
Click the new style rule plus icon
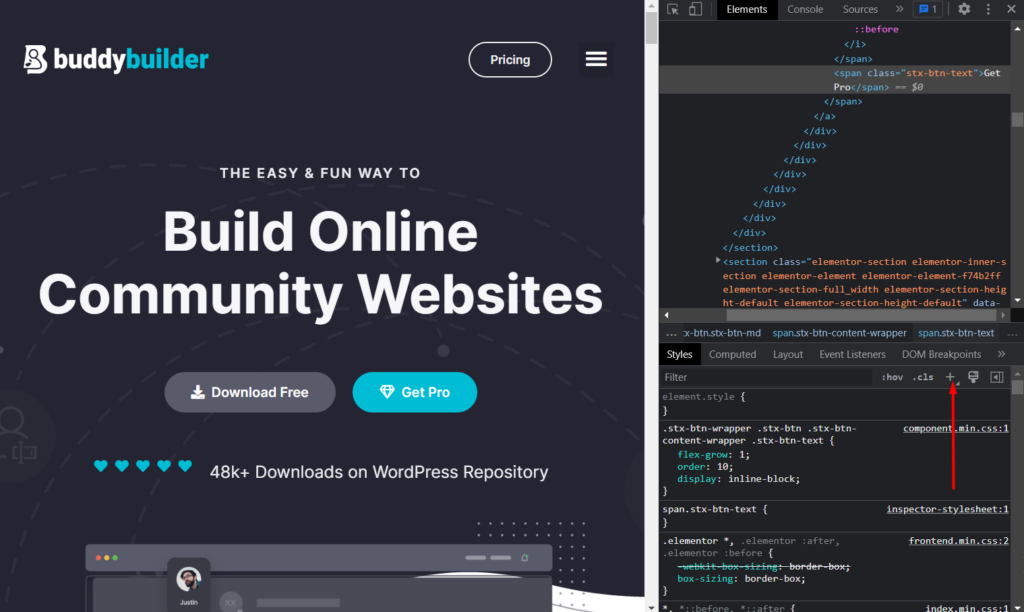point(950,377)
